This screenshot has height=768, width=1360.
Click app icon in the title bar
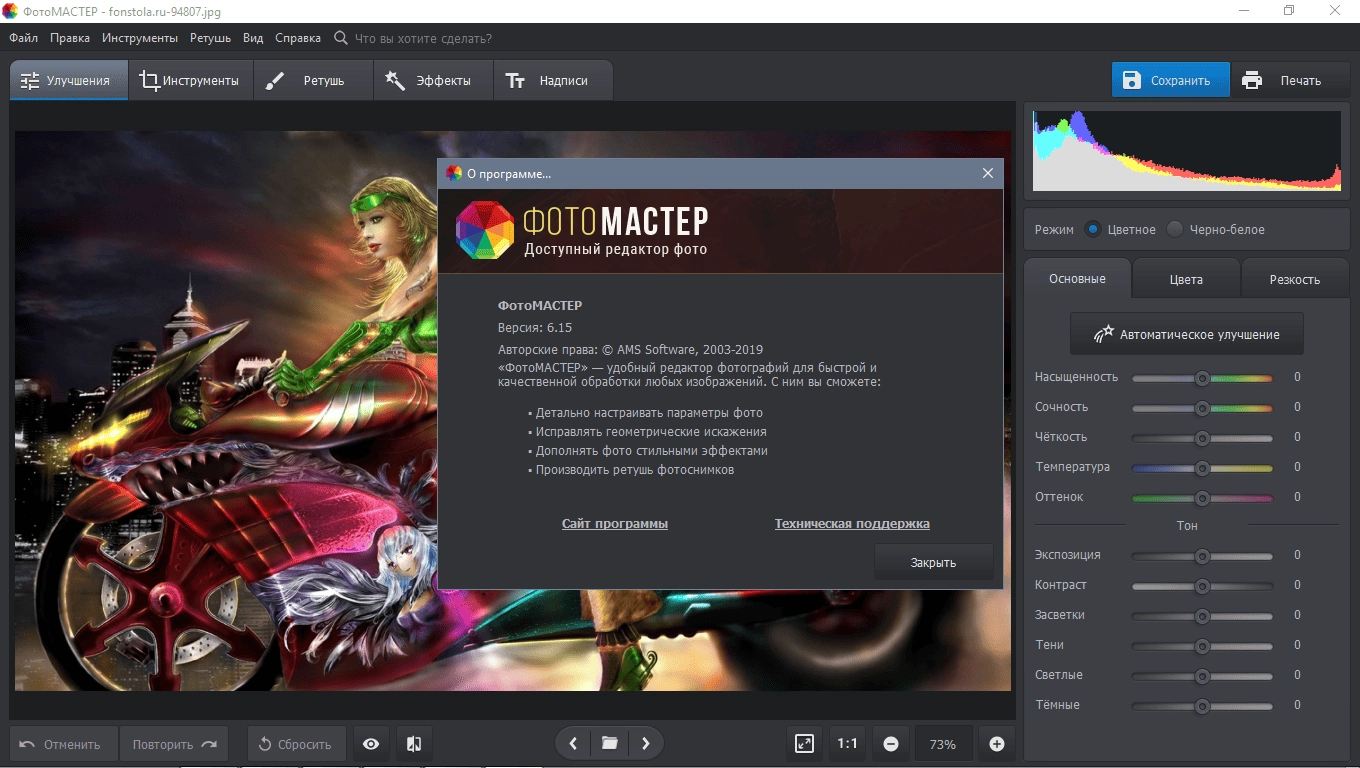[x=10, y=11]
